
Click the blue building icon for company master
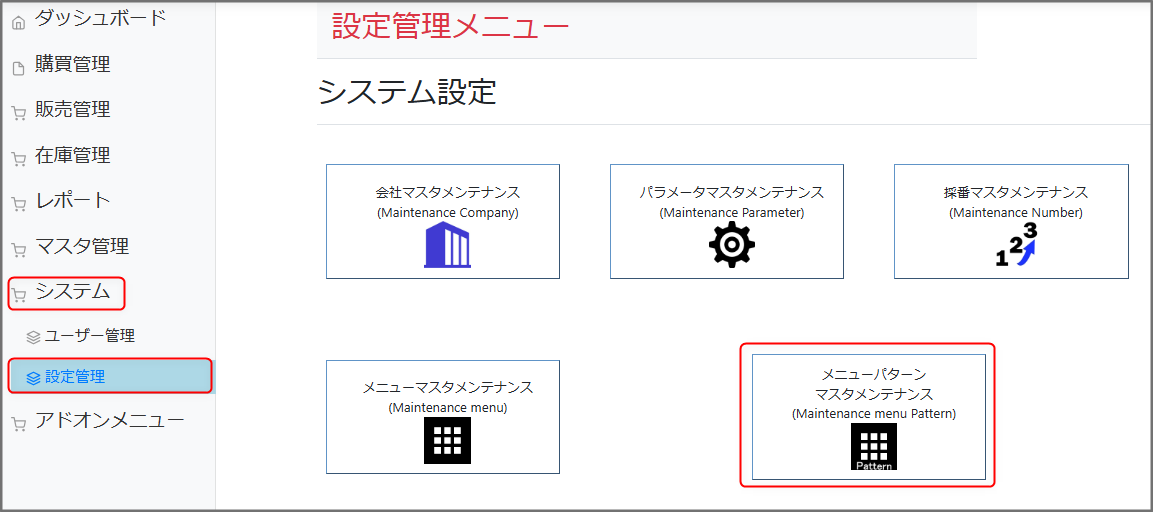click(x=447, y=245)
